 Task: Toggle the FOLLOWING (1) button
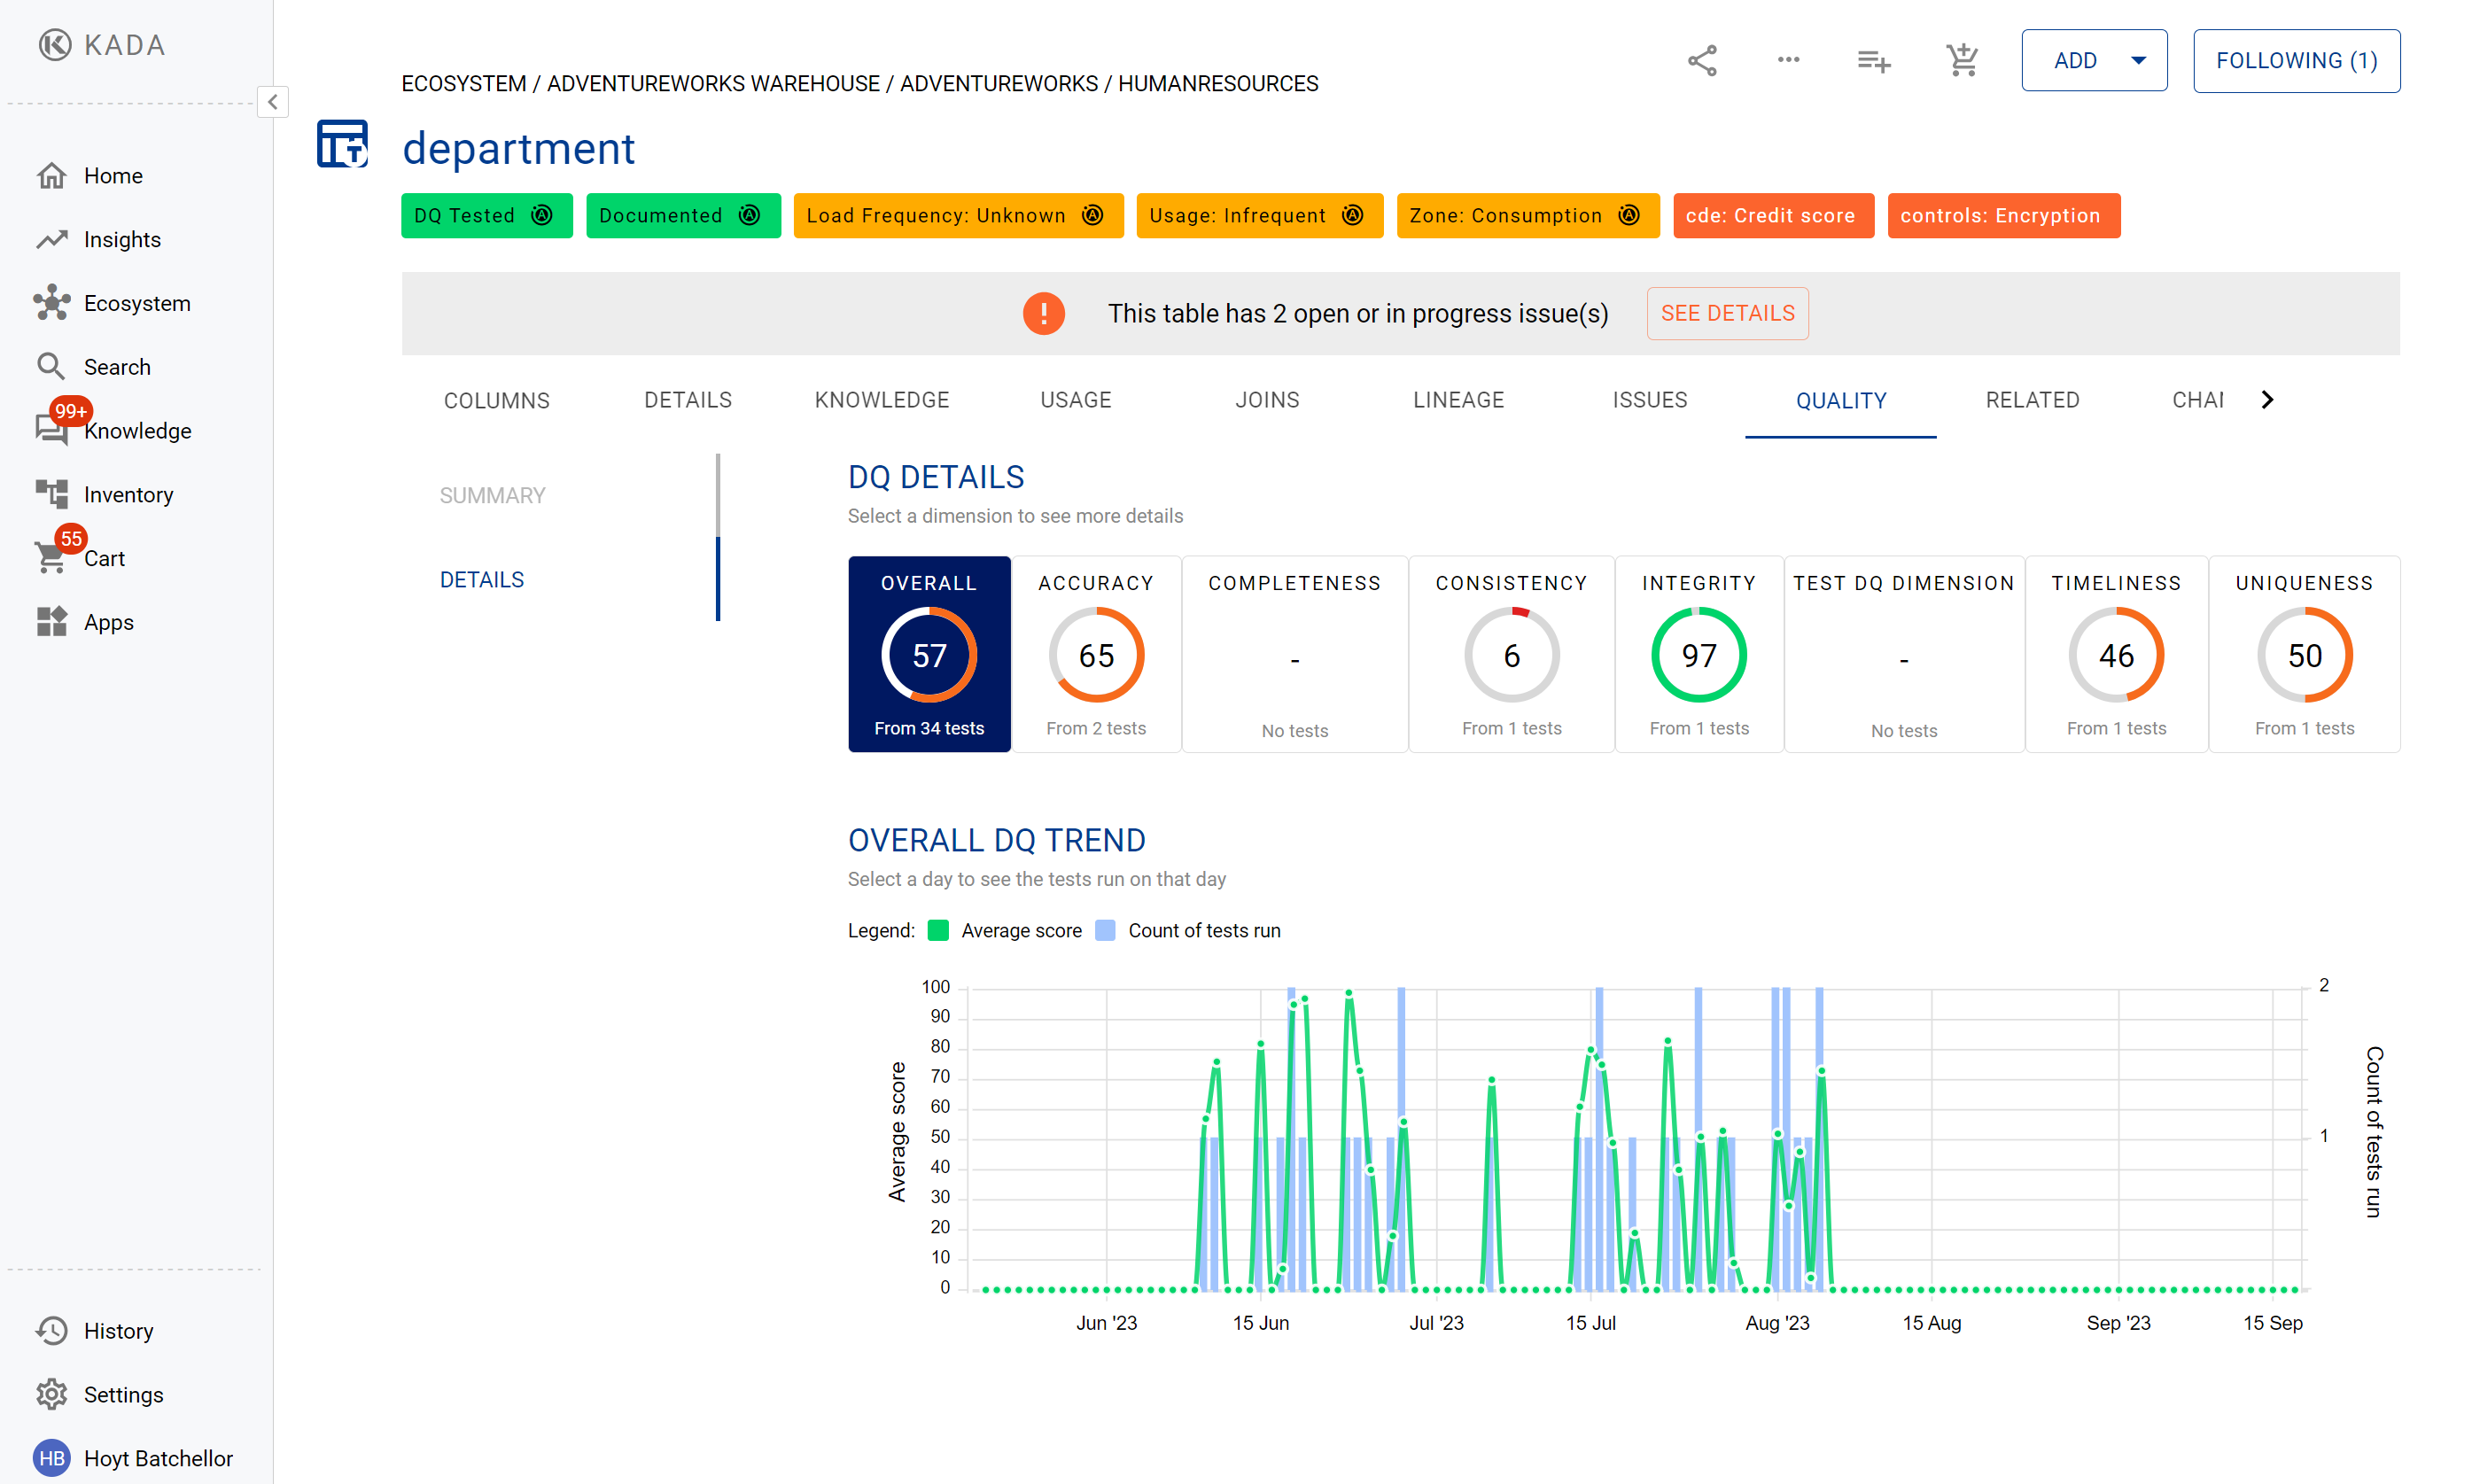click(x=2295, y=61)
